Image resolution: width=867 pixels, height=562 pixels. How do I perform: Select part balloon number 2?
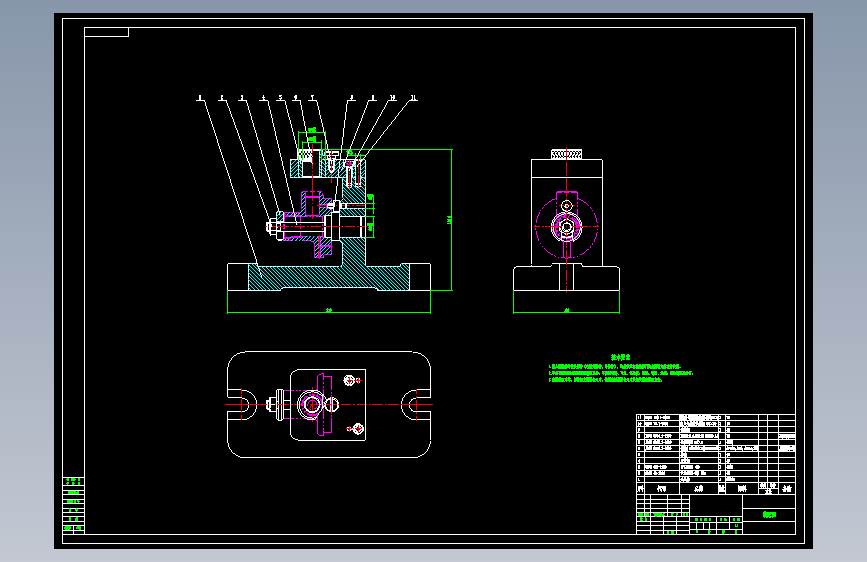point(222,98)
